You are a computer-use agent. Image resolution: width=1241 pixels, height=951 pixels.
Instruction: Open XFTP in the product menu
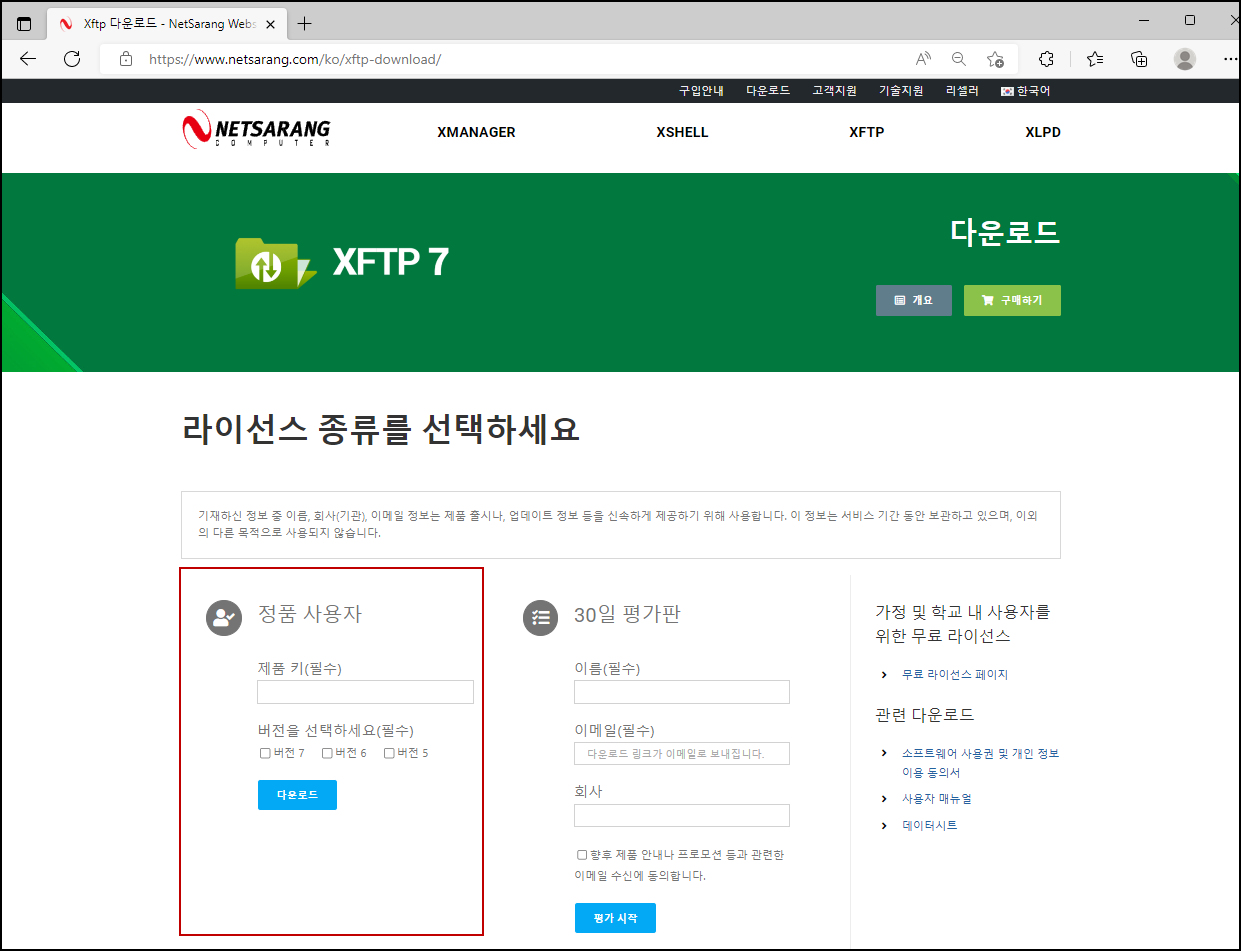coord(866,132)
